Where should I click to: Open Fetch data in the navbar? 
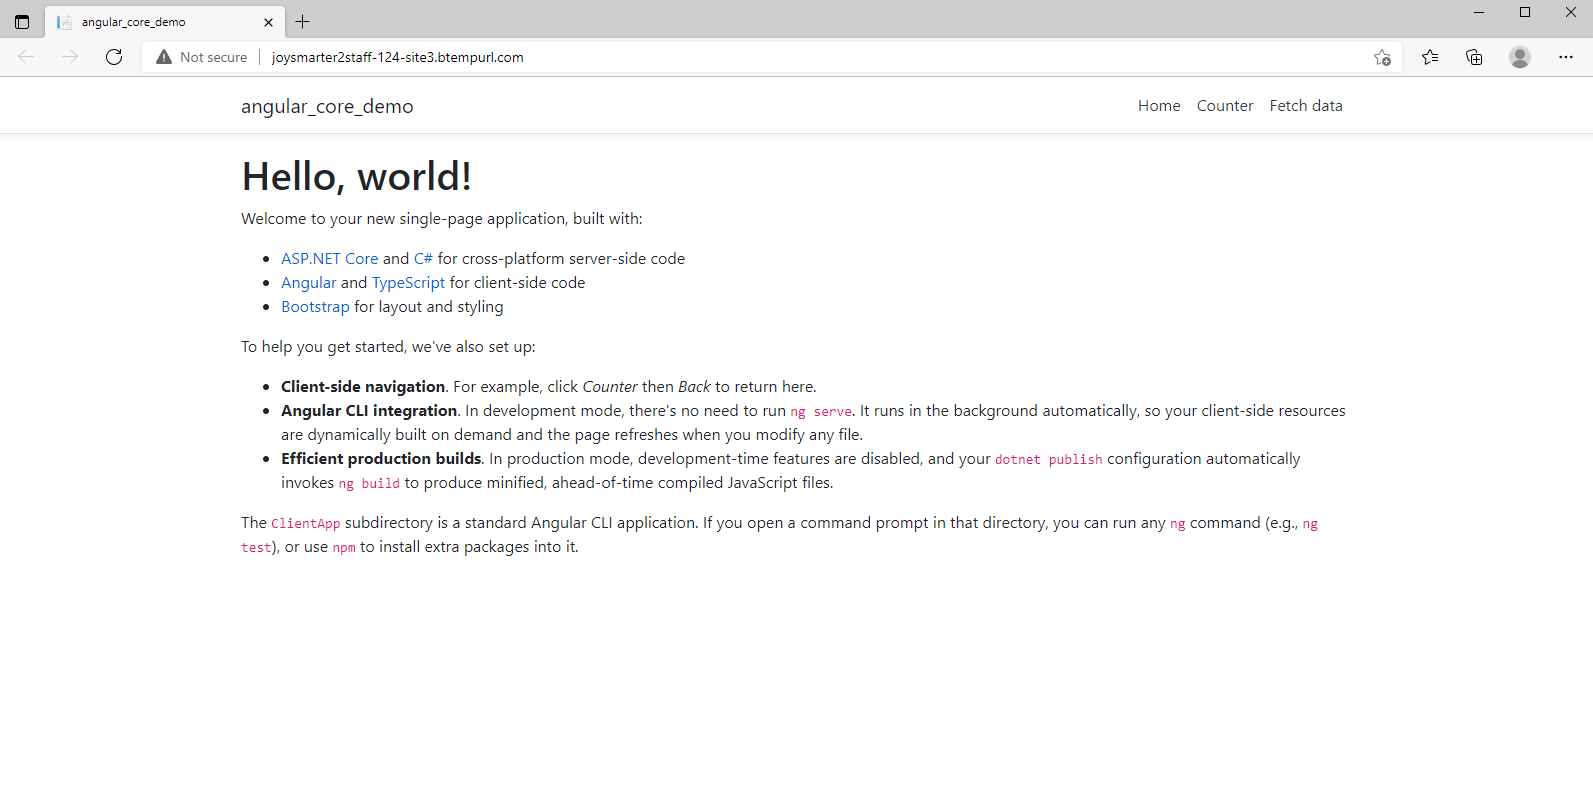point(1305,106)
